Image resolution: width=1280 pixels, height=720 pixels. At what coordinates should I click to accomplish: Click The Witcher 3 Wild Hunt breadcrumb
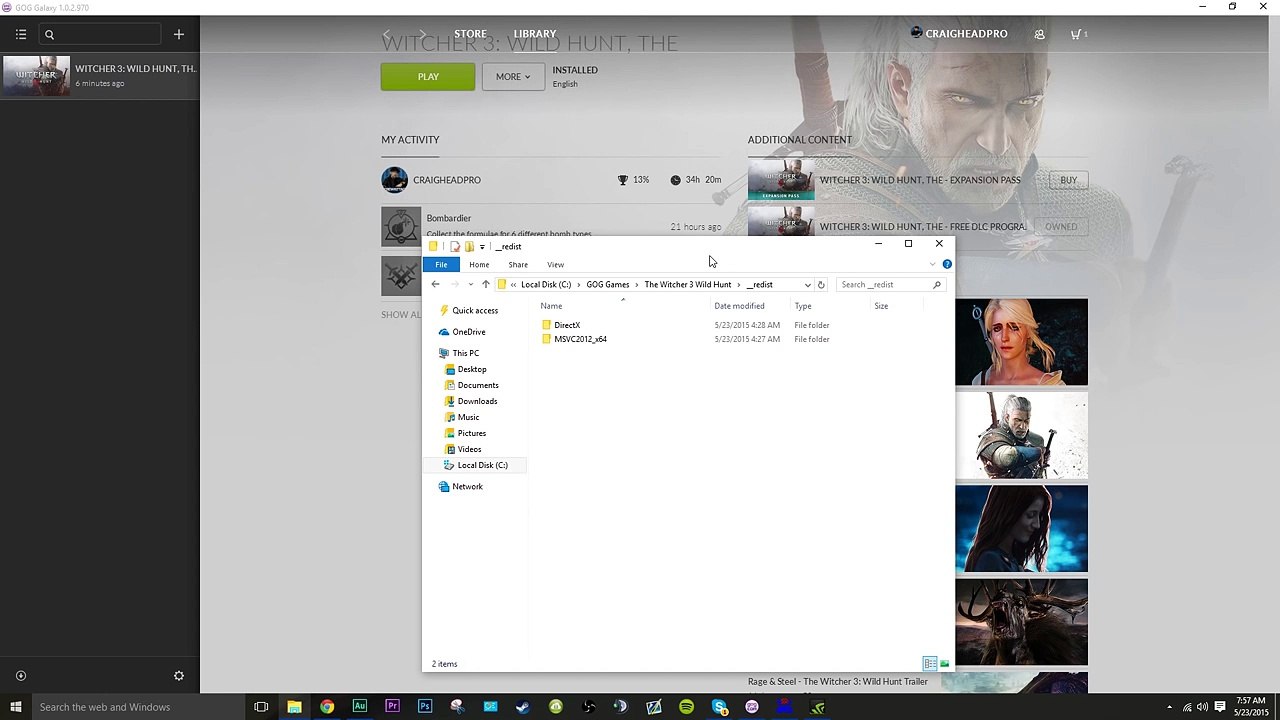point(688,284)
